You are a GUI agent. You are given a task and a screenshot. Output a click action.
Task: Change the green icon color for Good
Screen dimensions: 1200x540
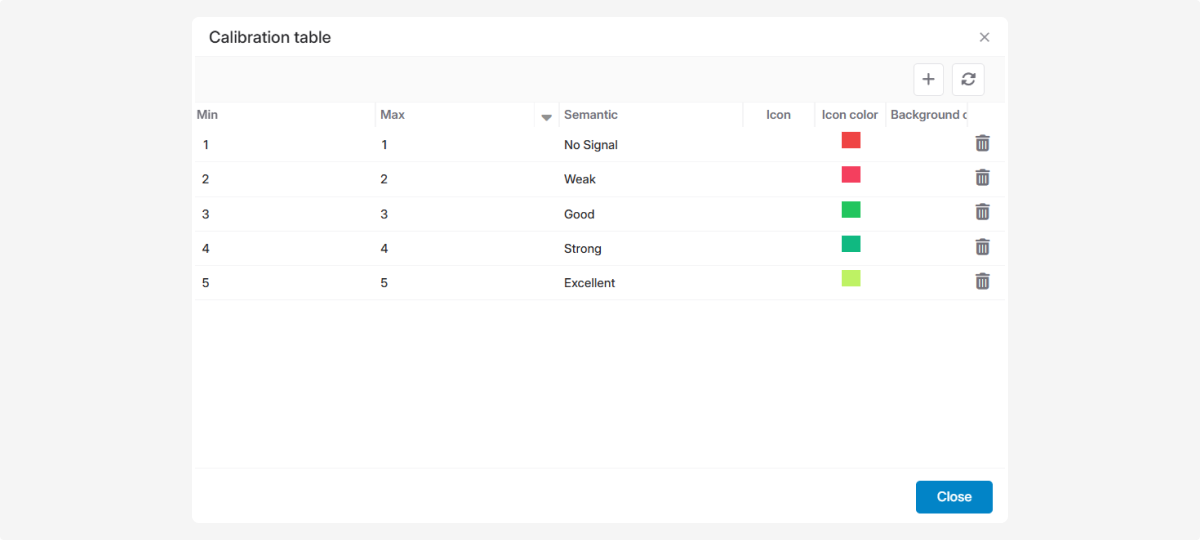(851, 210)
